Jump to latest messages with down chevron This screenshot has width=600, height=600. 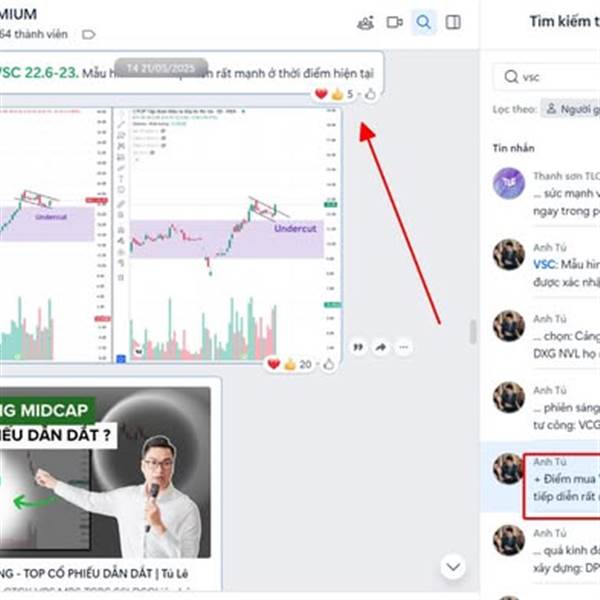coord(453,567)
